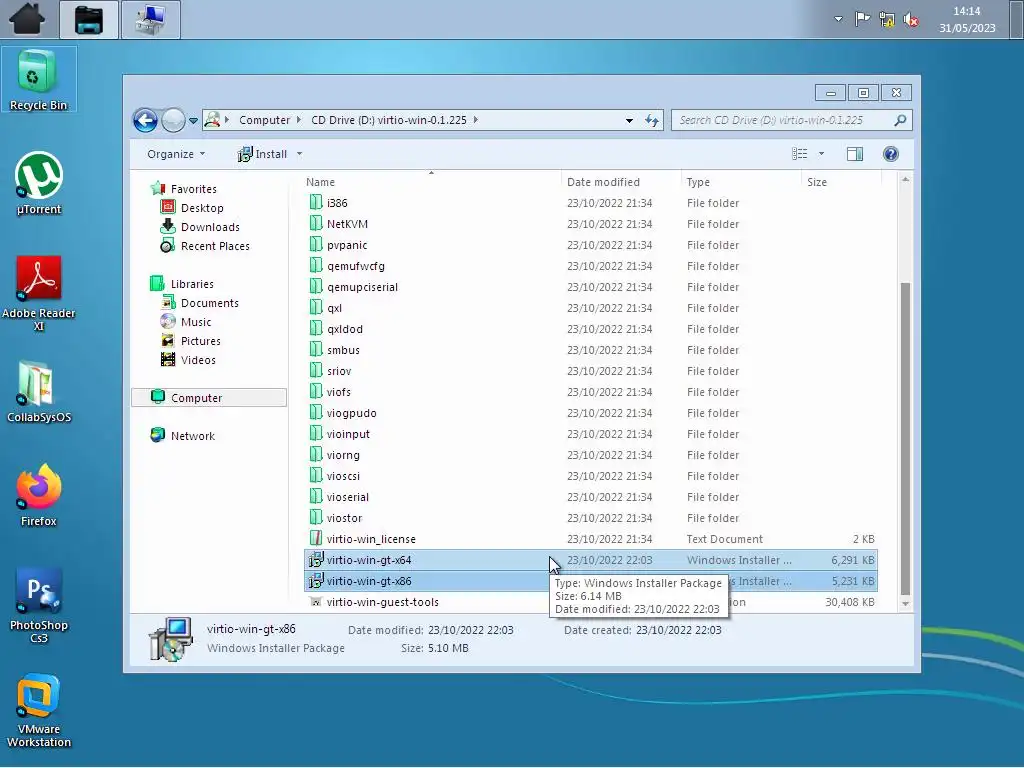Select the i386 folder

(x=591, y=203)
